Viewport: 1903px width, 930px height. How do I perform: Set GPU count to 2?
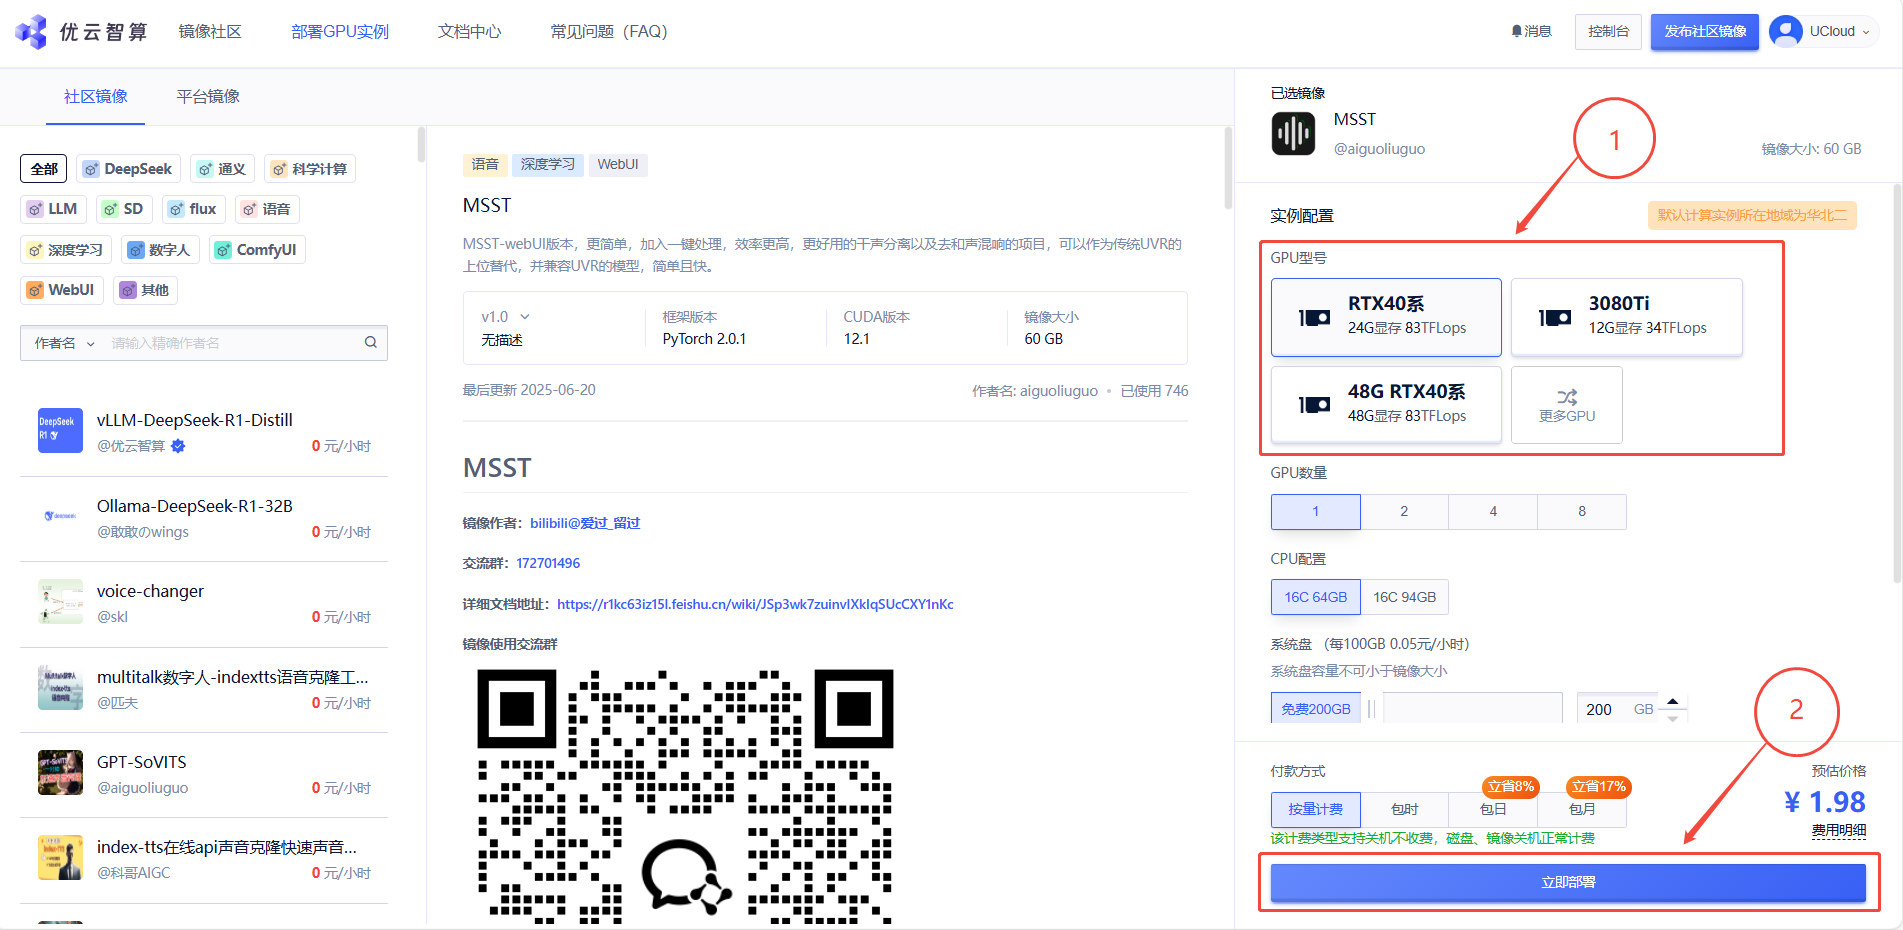[1404, 511]
